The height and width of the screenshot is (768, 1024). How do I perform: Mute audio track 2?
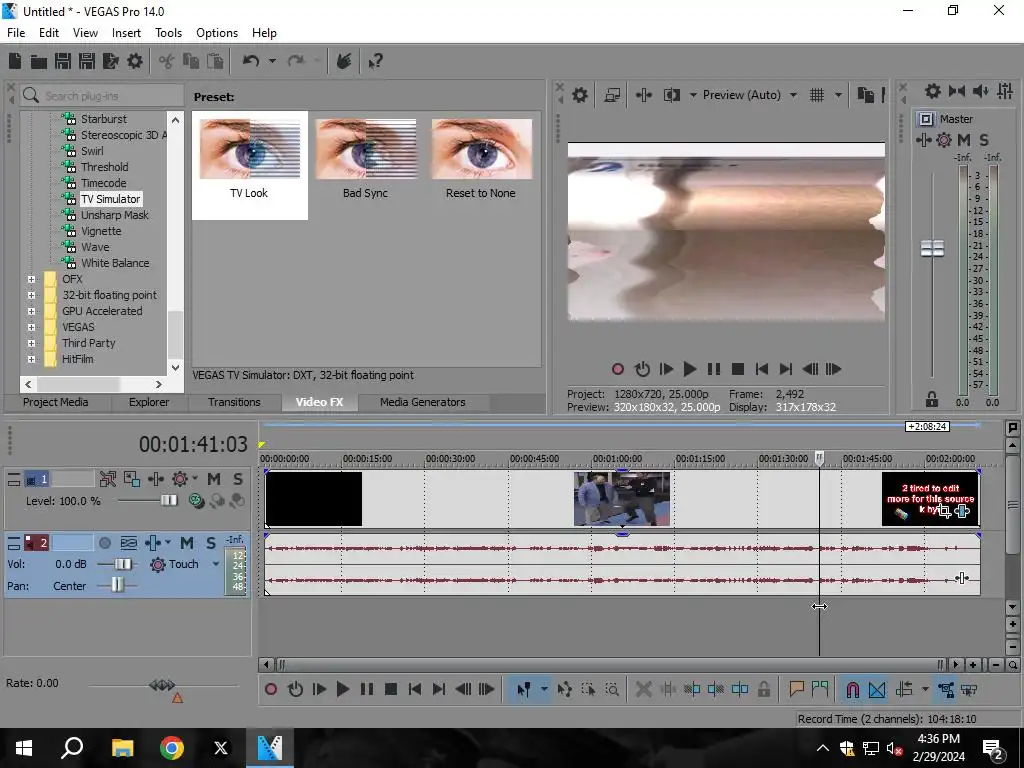(x=187, y=543)
